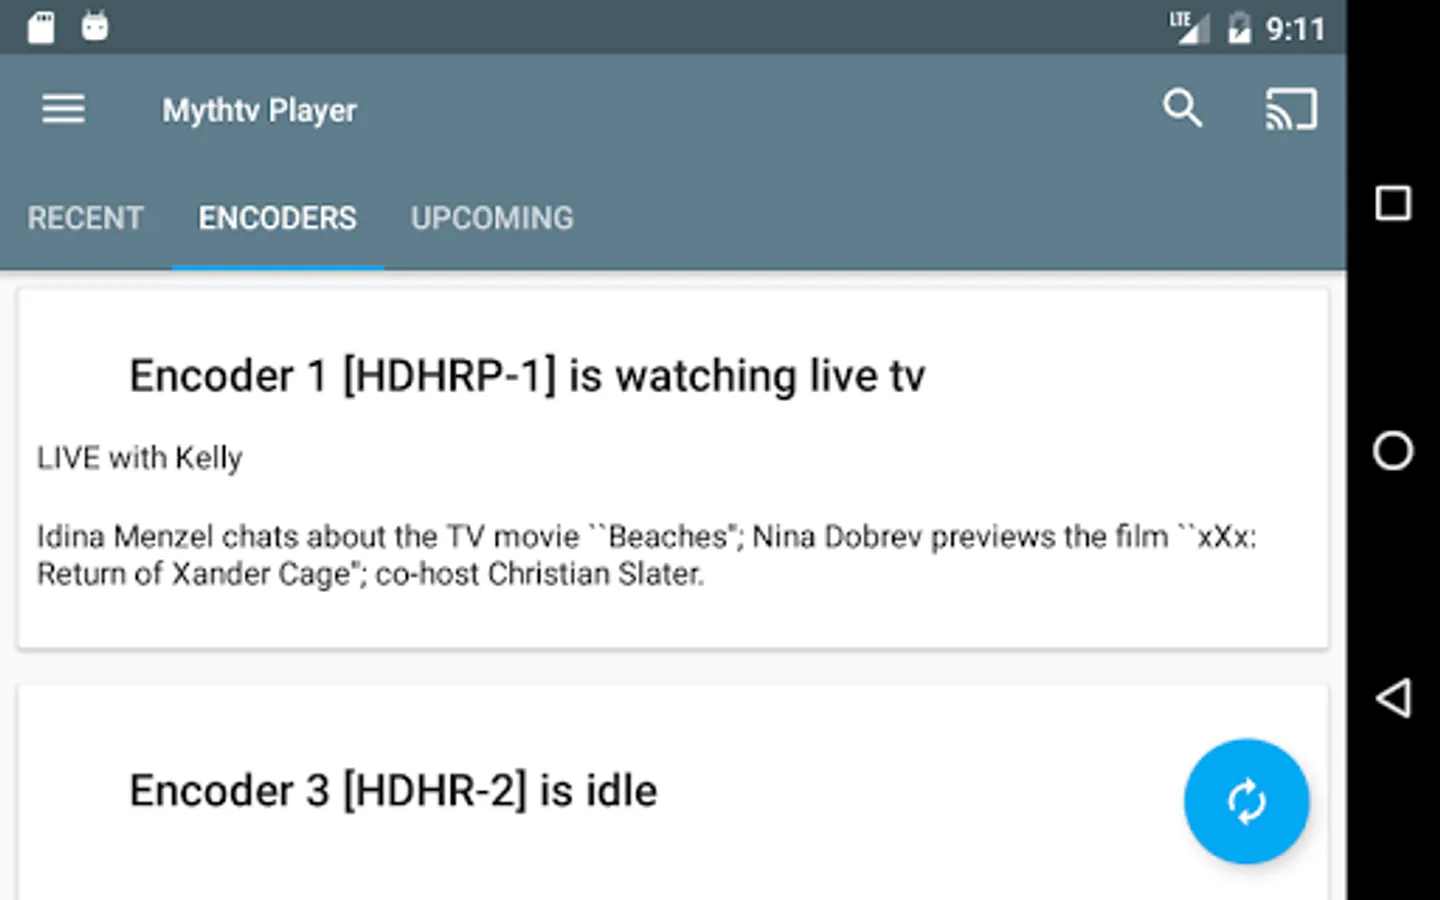The width and height of the screenshot is (1440, 900).
Task: Switch to the RECENT tab
Action: (85, 218)
